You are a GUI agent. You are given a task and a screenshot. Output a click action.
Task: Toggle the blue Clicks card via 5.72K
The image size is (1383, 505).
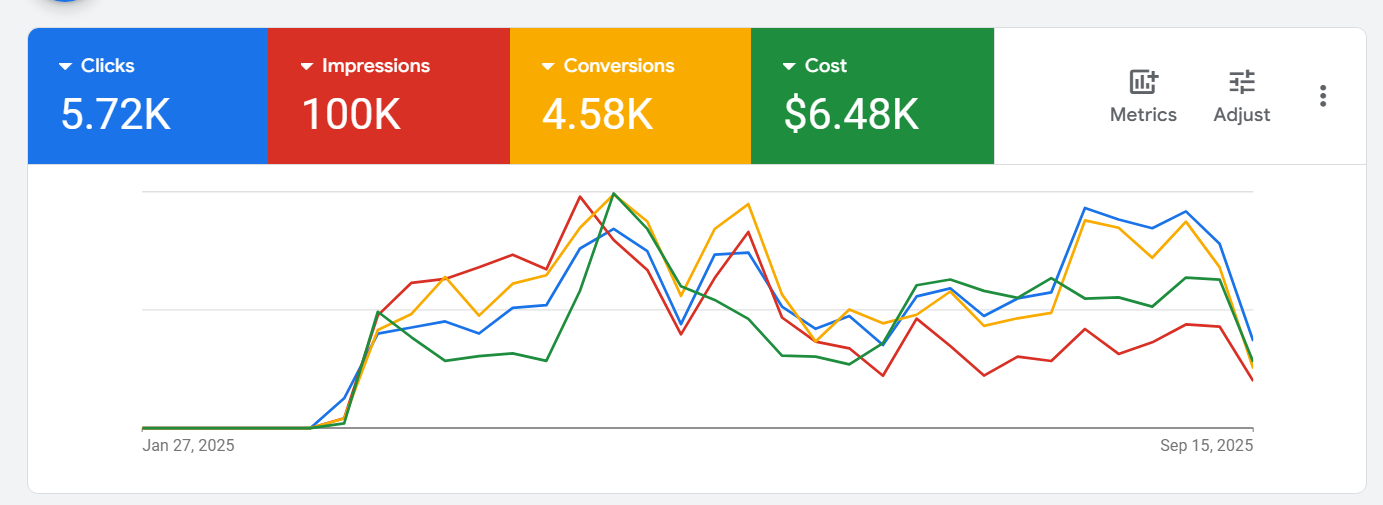[x=116, y=114]
